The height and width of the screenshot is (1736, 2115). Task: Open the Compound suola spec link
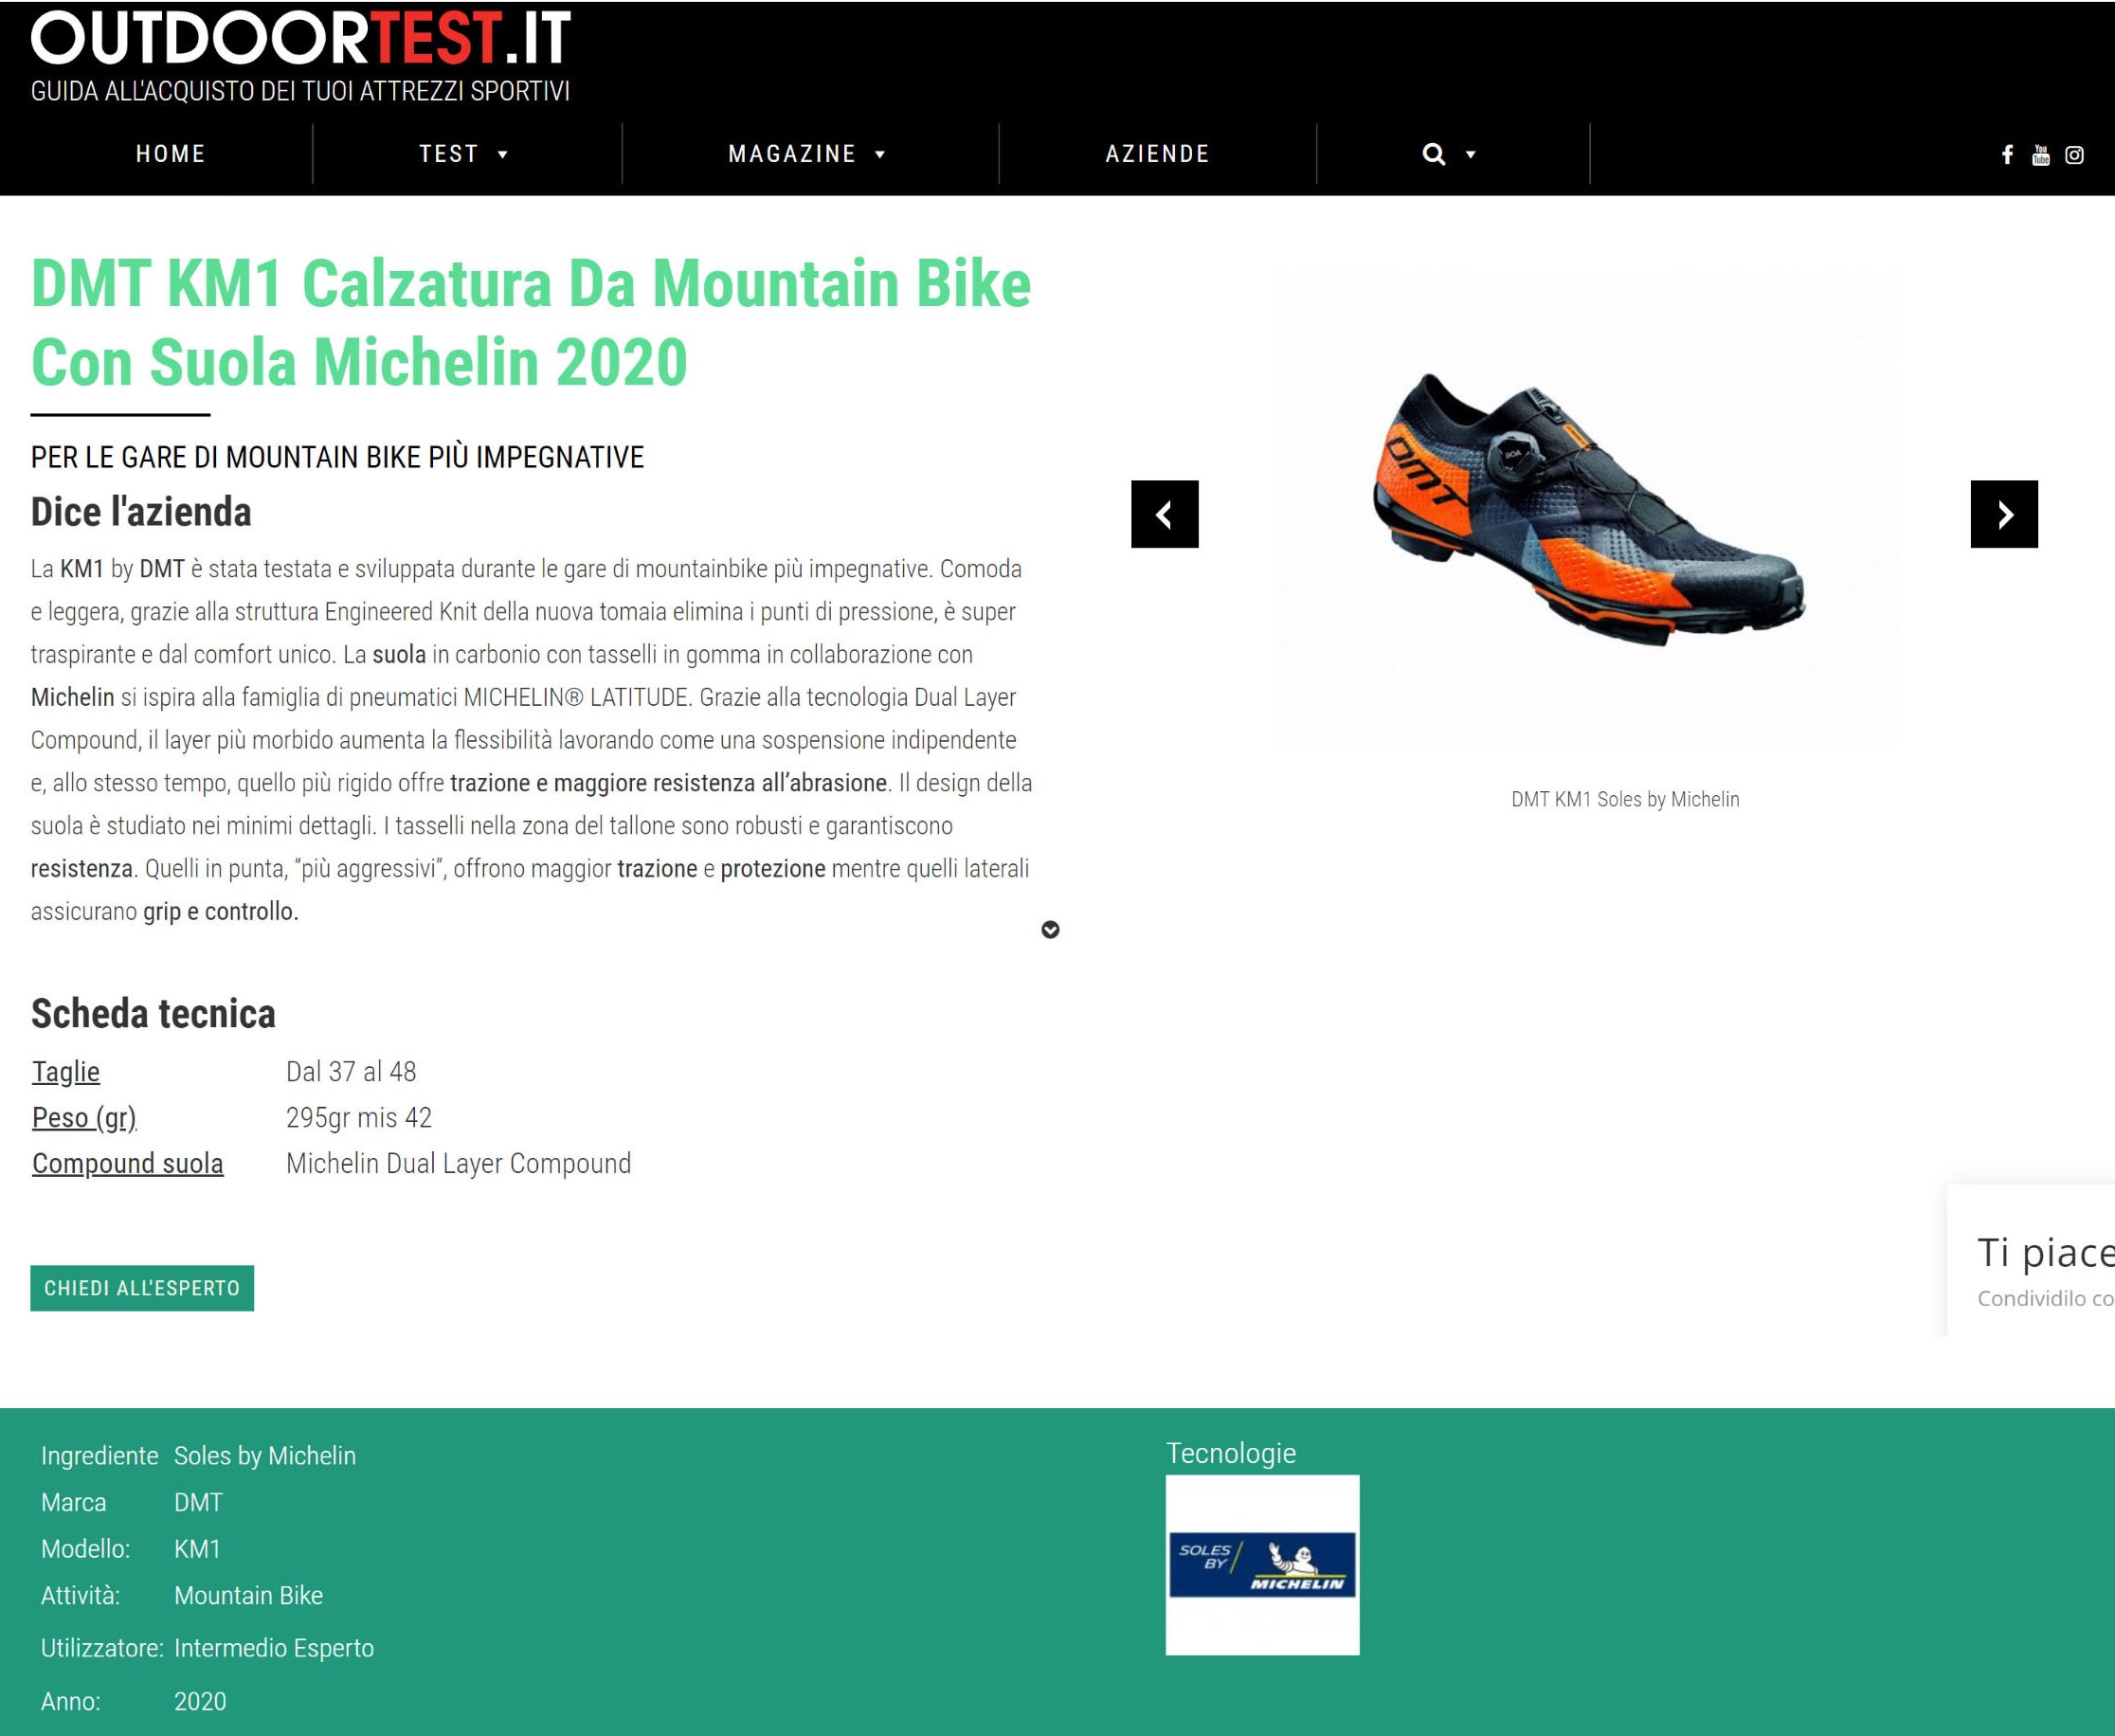point(128,1164)
